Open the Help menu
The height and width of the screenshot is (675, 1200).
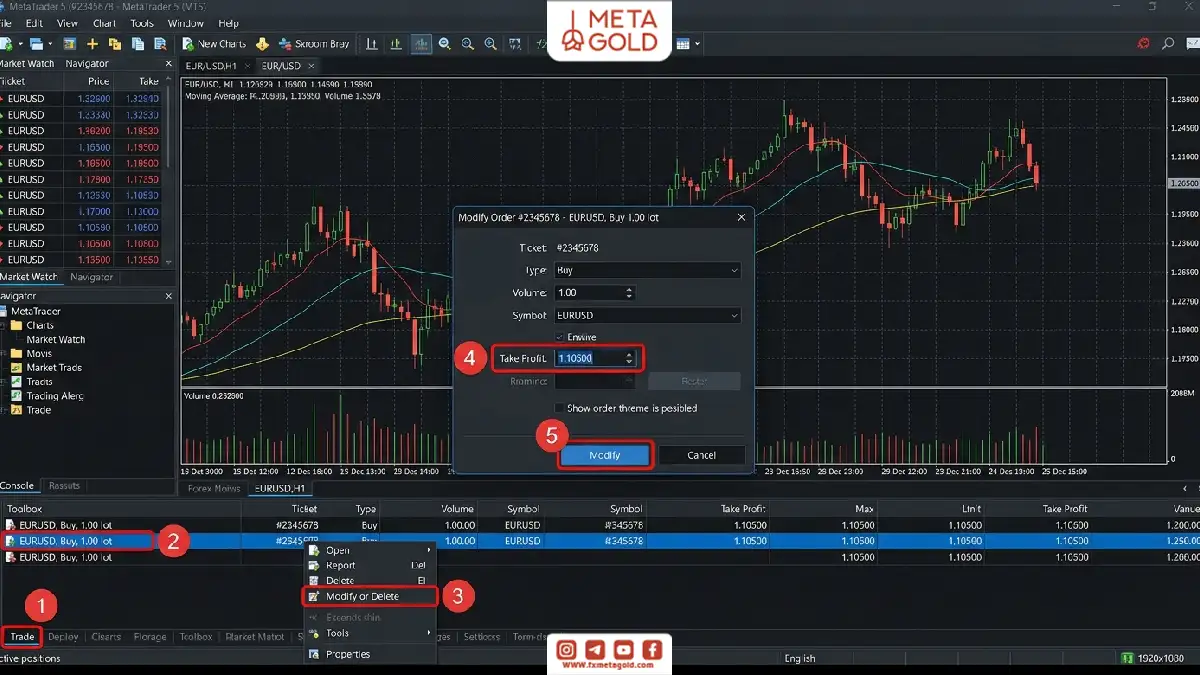click(228, 23)
